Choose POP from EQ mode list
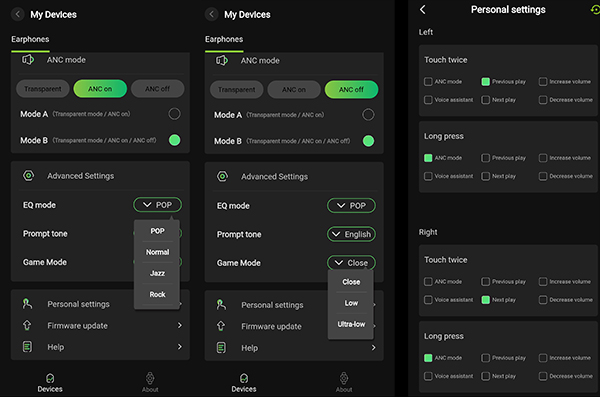 157,231
